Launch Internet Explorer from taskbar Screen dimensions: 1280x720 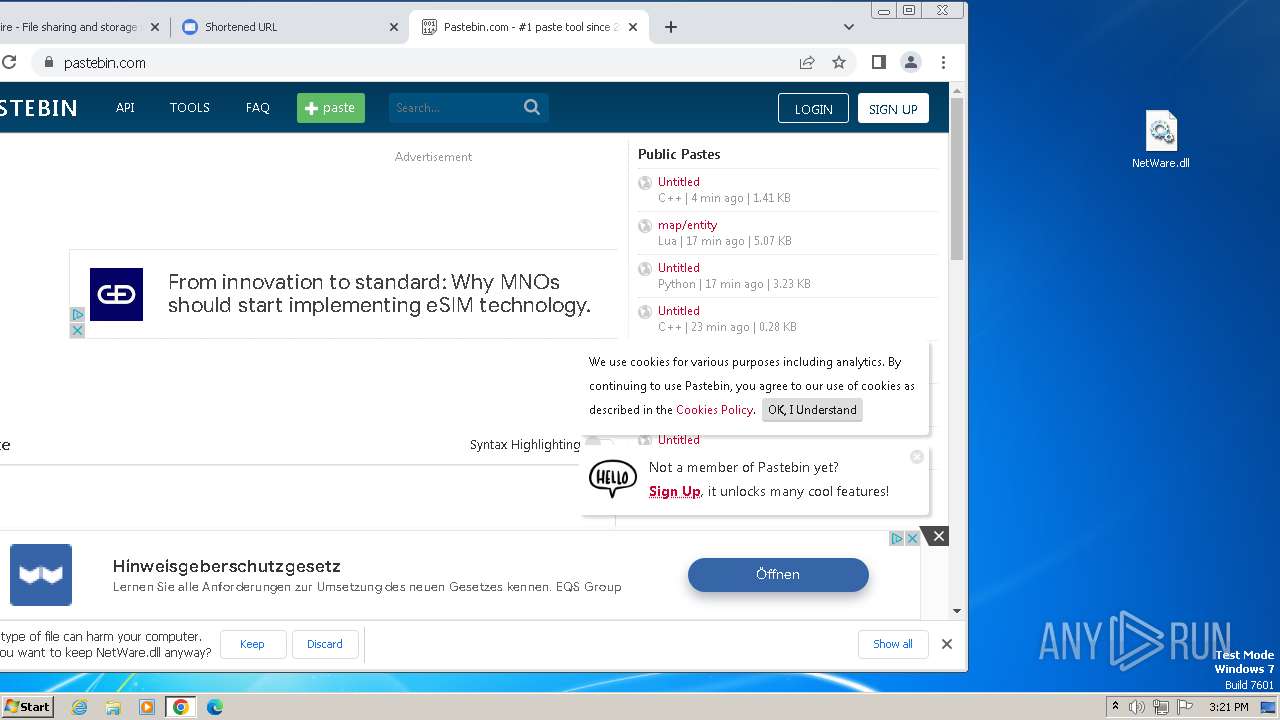click(x=79, y=707)
